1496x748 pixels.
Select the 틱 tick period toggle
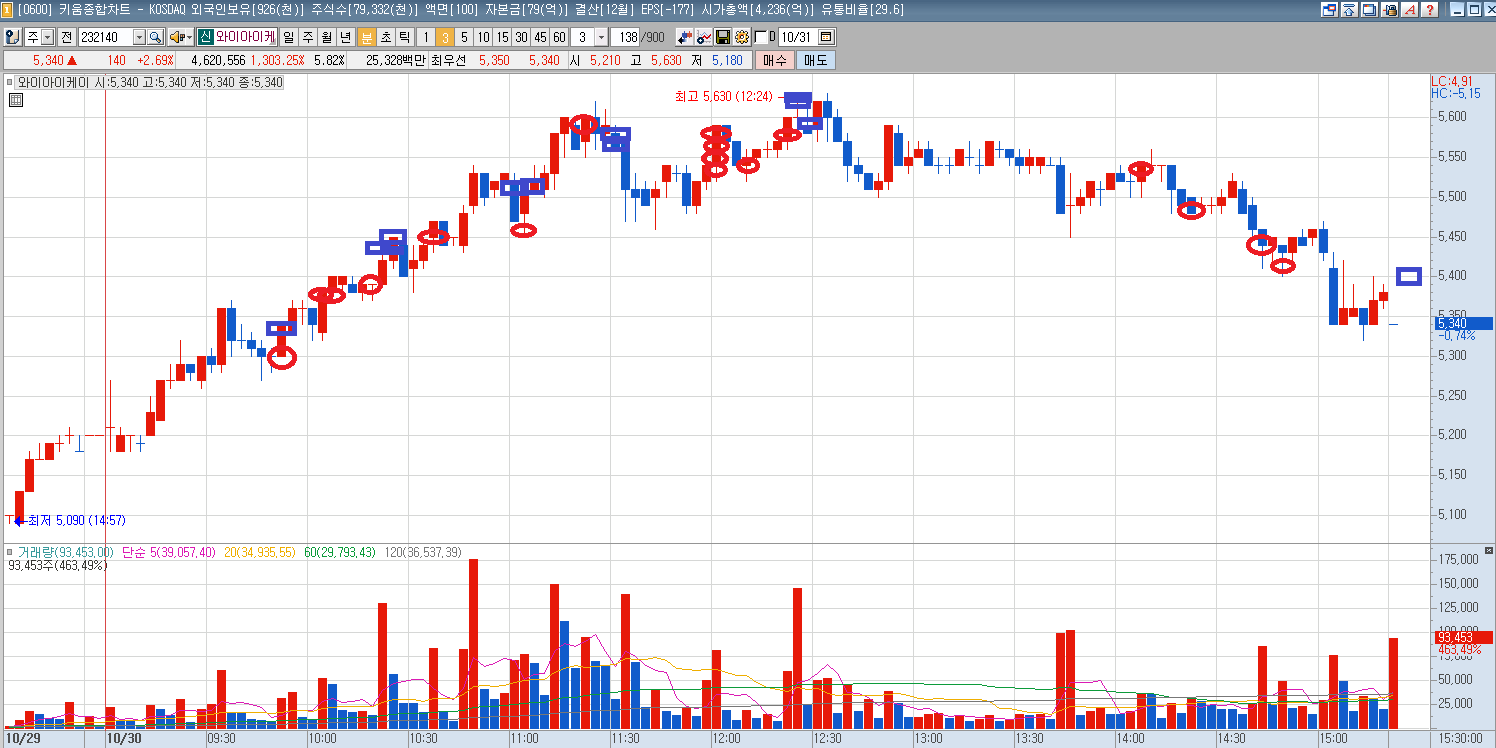click(x=404, y=37)
